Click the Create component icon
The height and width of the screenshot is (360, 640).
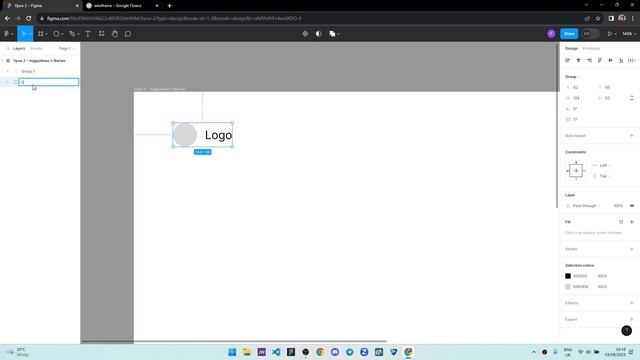[305, 34]
